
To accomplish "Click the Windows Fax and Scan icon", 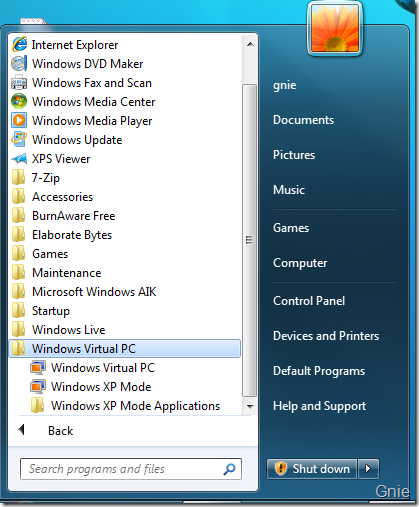I will pyautogui.click(x=19, y=83).
